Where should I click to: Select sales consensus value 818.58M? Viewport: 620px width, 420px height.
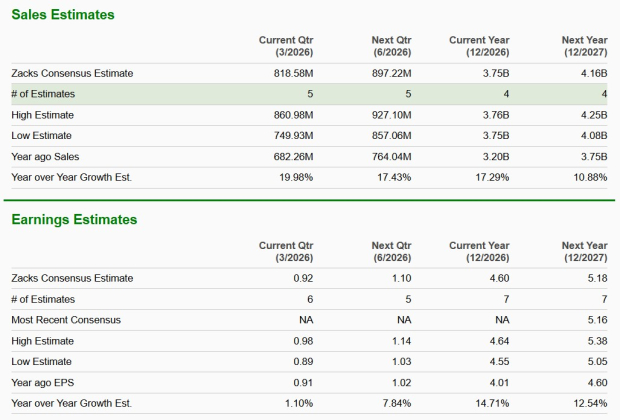click(293, 74)
